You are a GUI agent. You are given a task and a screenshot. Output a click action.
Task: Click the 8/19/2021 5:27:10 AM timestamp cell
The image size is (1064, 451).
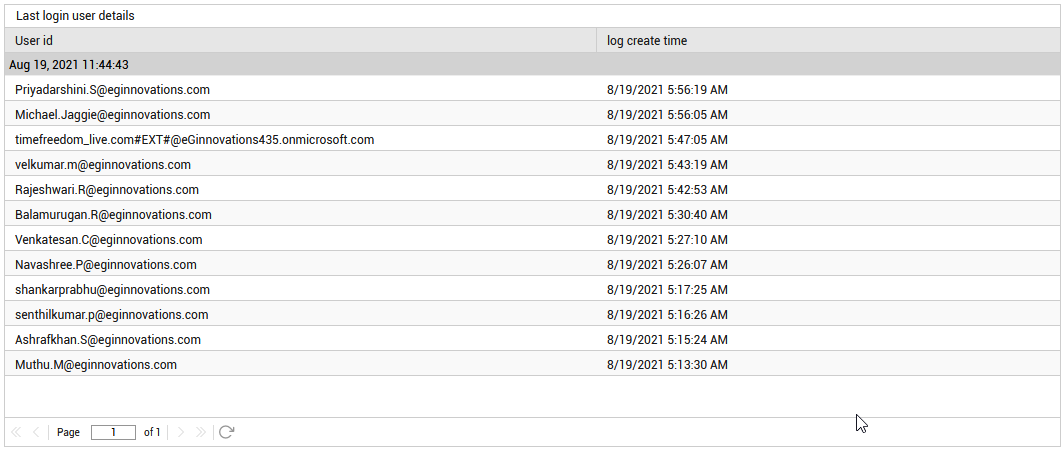pos(668,240)
